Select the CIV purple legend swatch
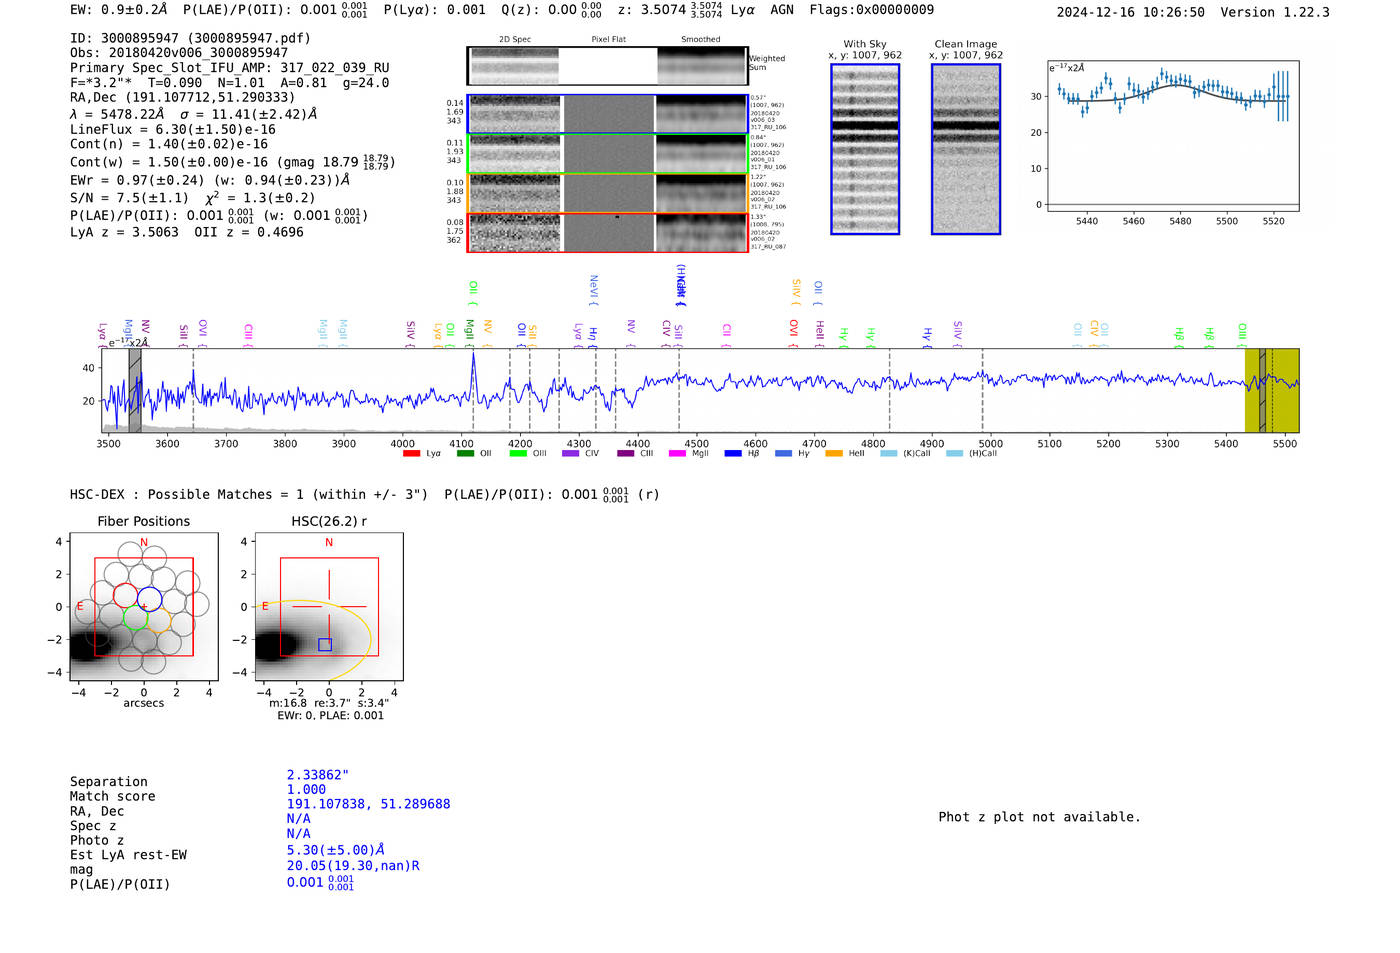Screen dimensions: 1400x953 (x=571, y=454)
